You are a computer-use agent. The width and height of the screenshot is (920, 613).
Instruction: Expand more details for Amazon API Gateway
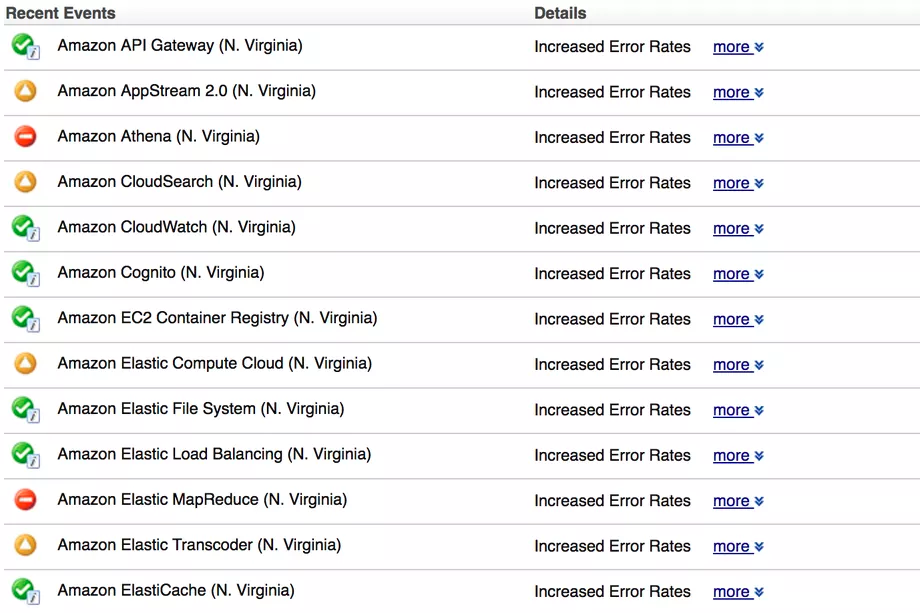coord(738,47)
